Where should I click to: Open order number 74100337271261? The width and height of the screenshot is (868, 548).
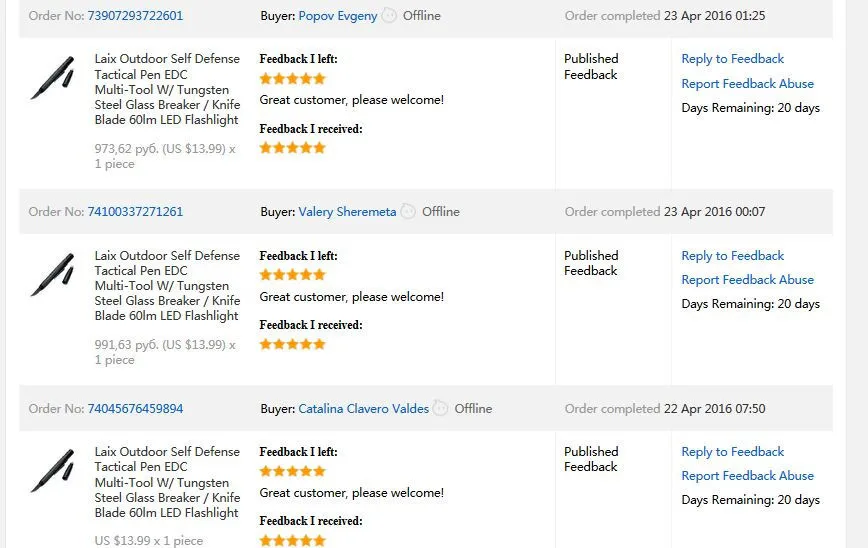pyautogui.click(x=135, y=211)
